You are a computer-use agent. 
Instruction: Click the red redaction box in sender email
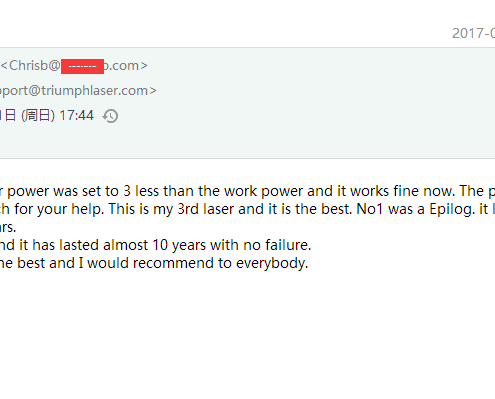(82, 66)
